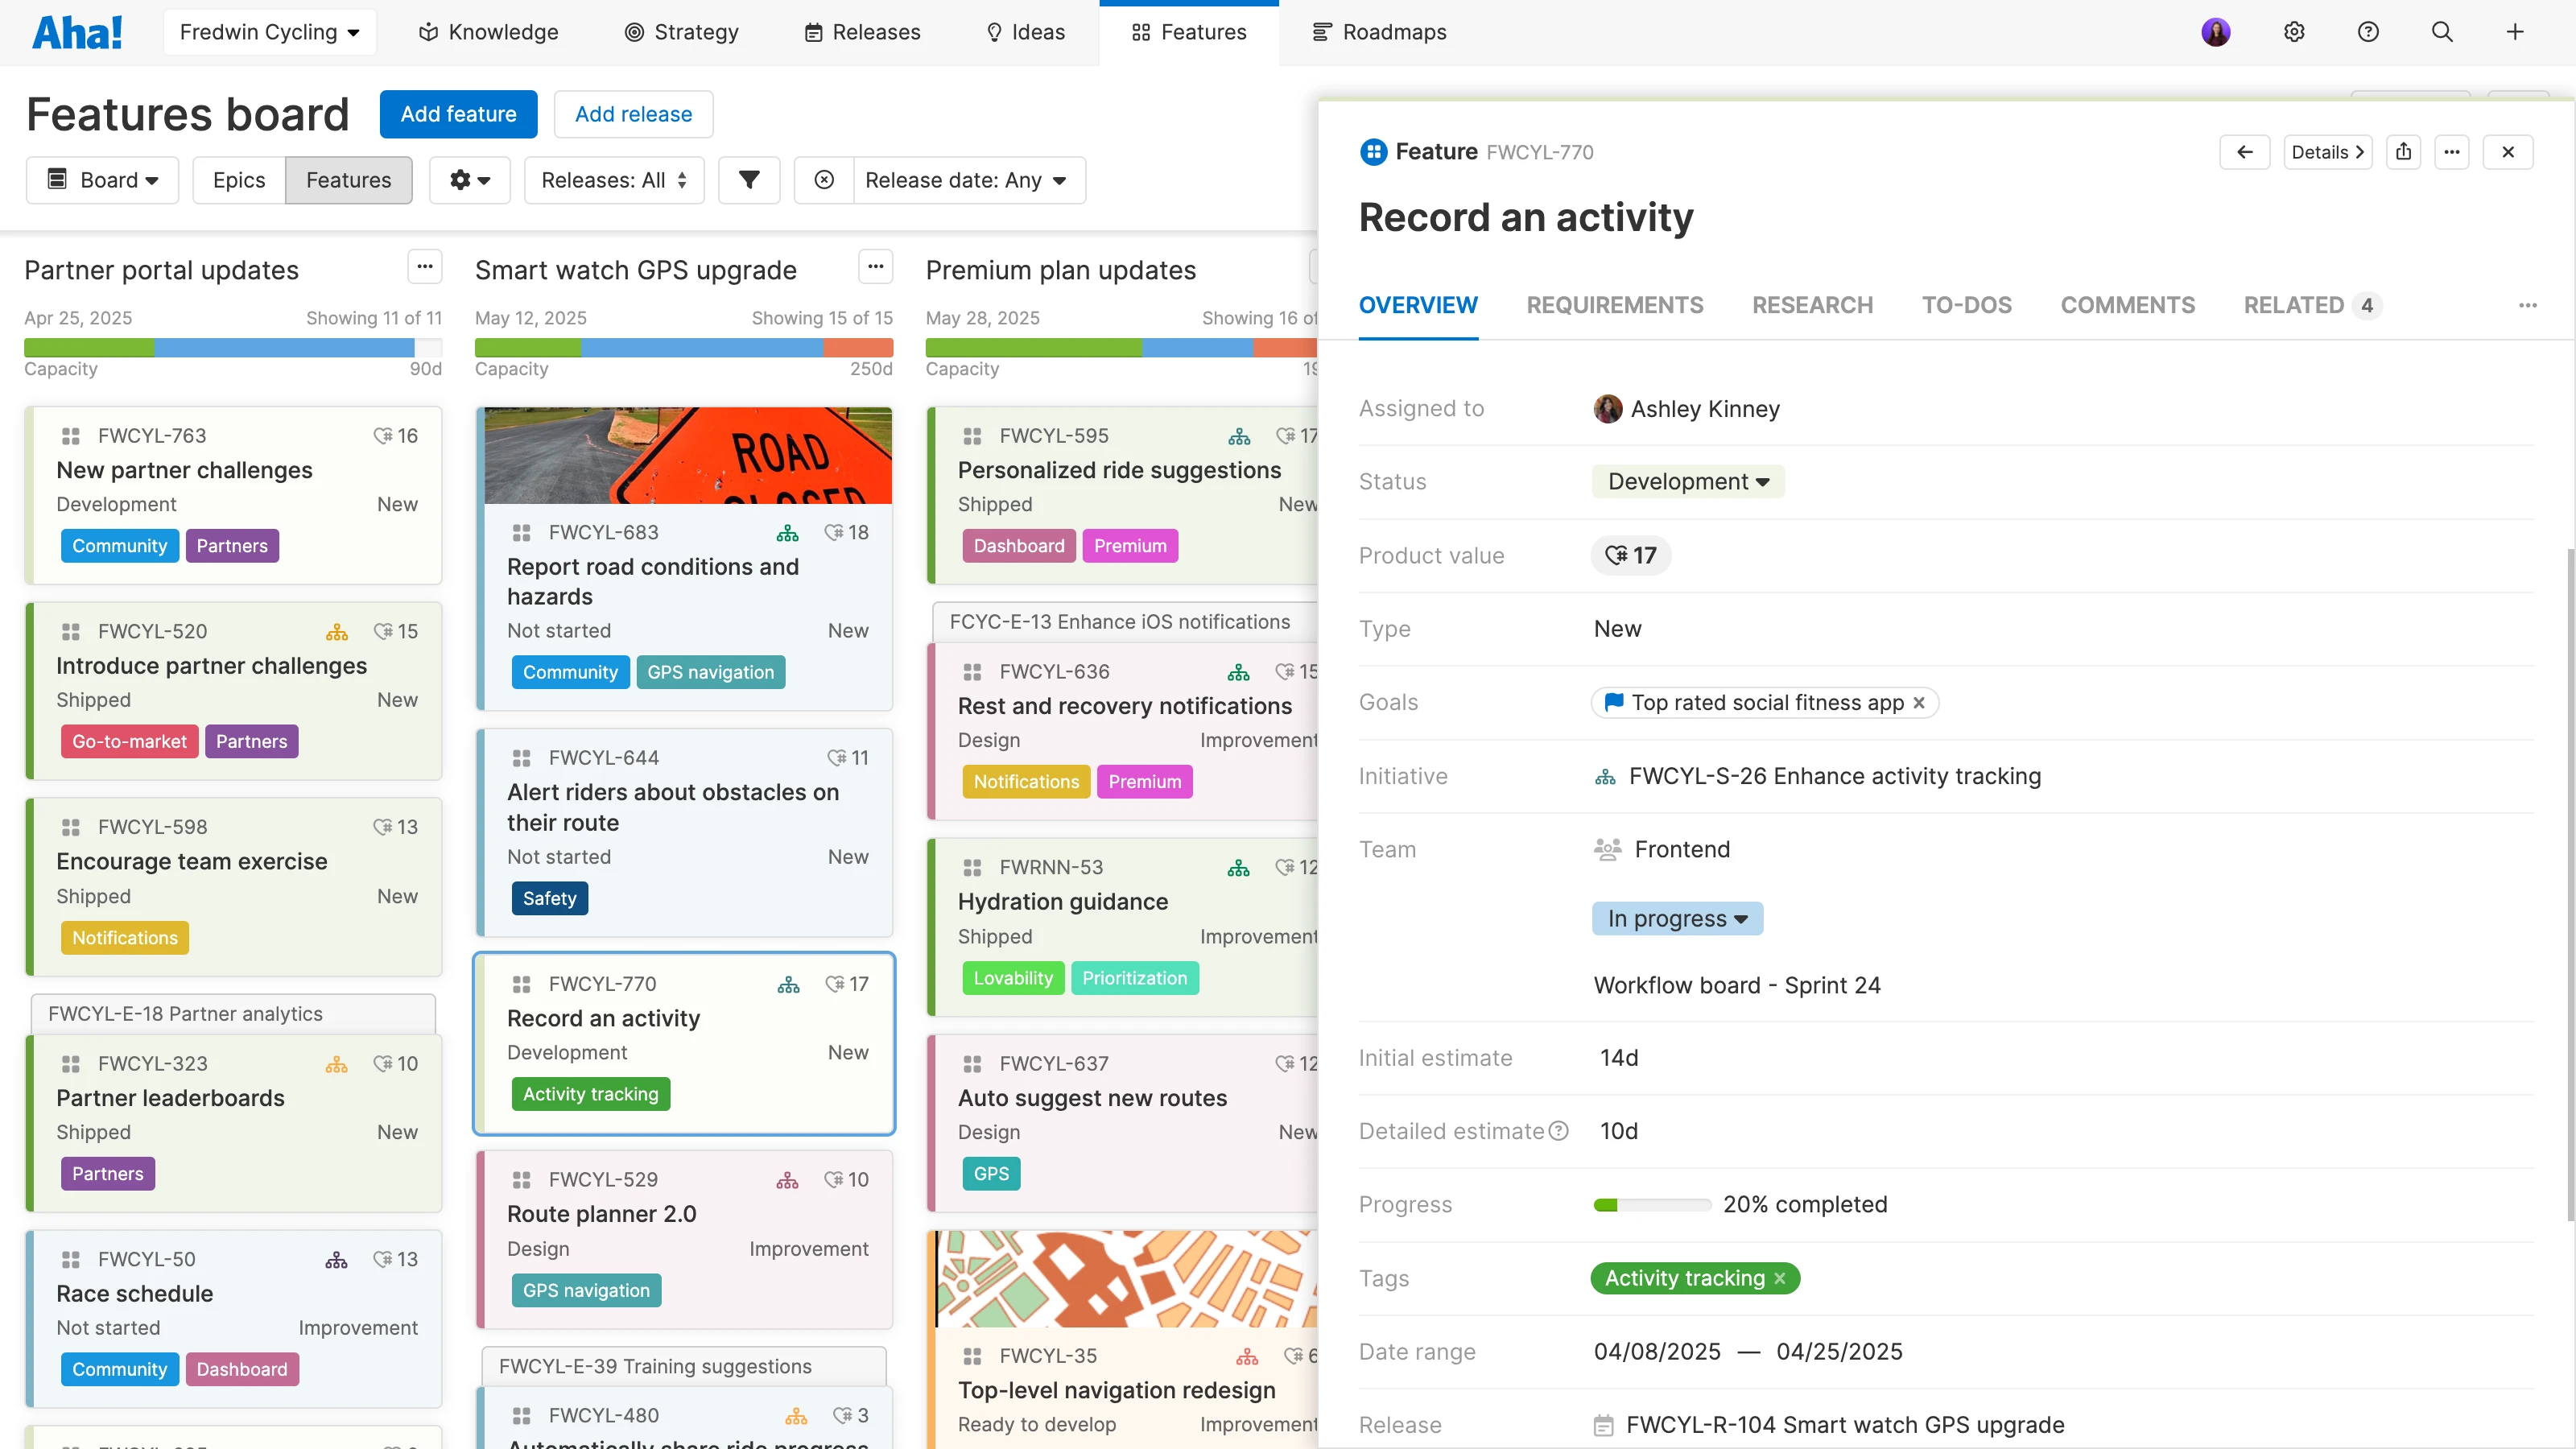Image resolution: width=2576 pixels, height=1449 pixels.
Task: Click the Add feature button
Action: tap(458, 114)
